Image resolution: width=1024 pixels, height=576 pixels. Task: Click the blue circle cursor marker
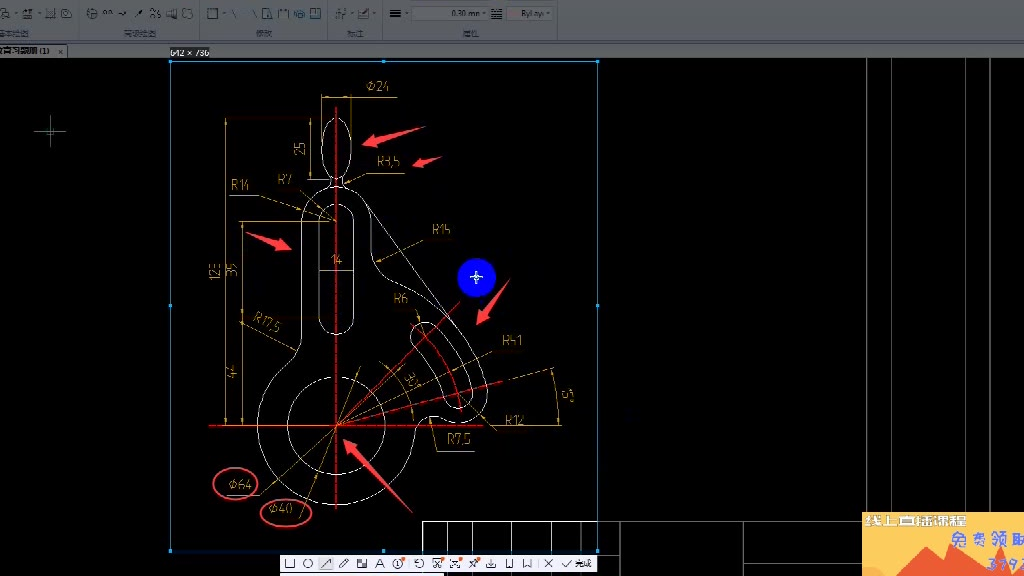(476, 278)
